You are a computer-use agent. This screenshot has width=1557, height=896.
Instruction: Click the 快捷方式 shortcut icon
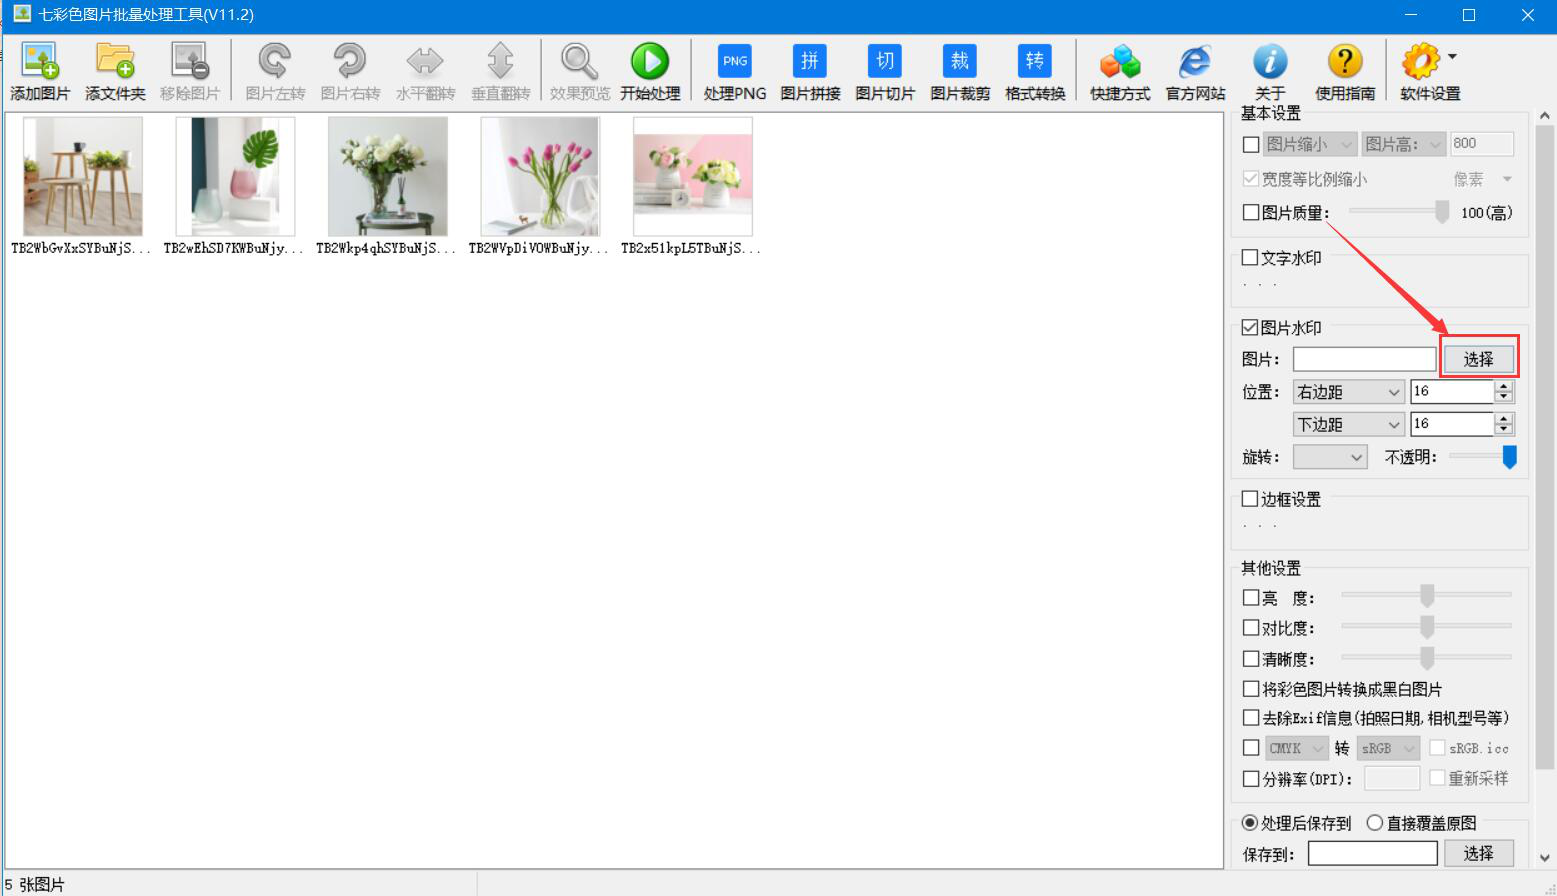point(1120,71)
